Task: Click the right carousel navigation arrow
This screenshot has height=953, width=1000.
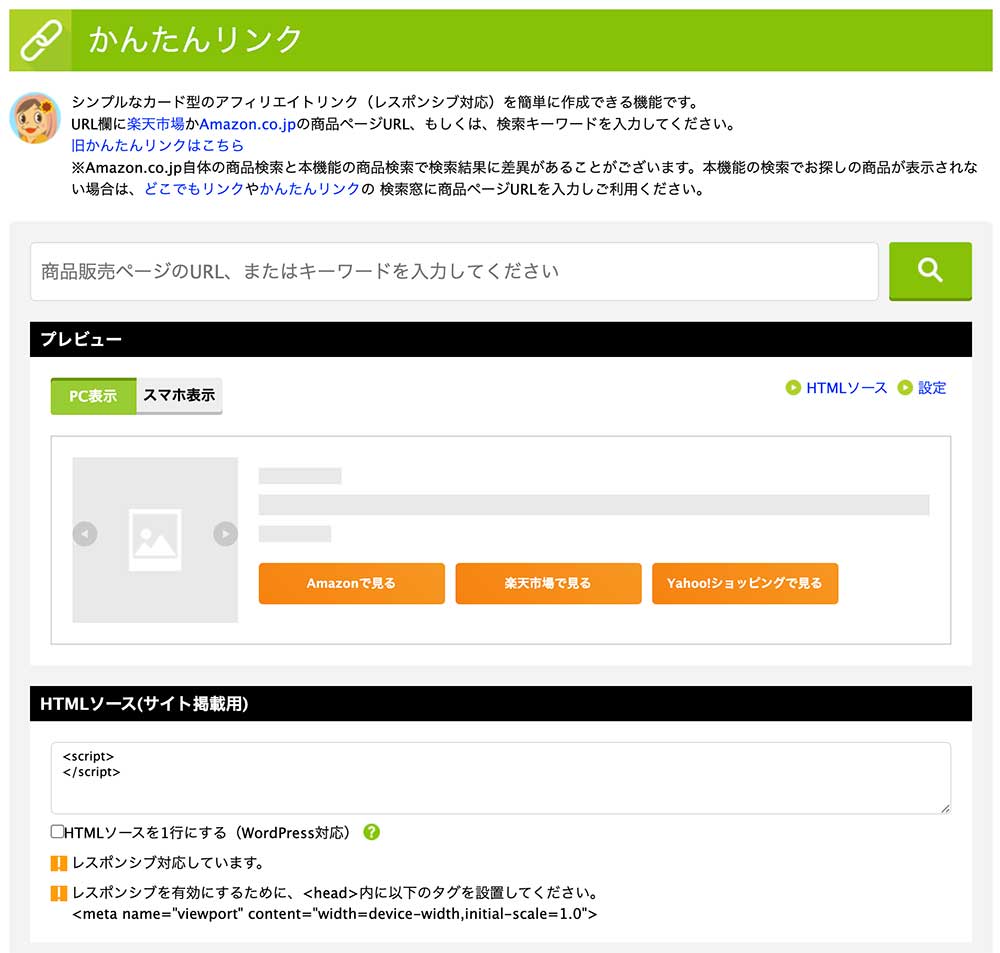Action: coord(224,533)
